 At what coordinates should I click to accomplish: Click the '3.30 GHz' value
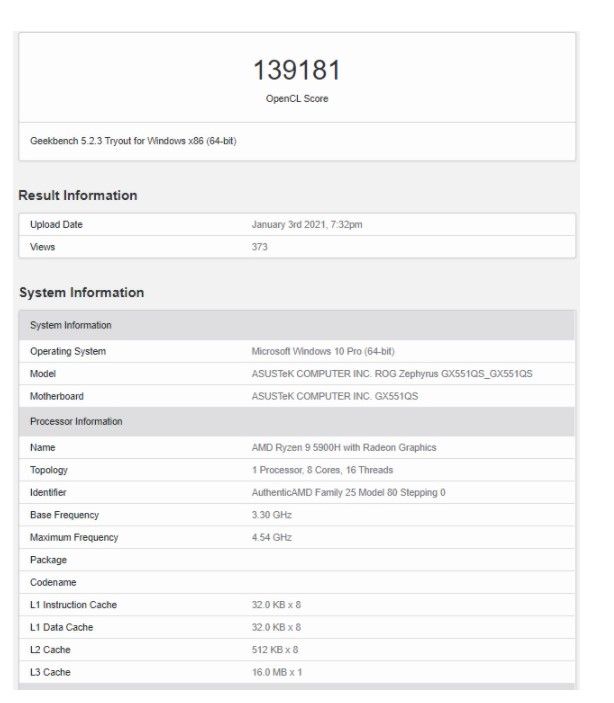pyautogui.click(x=271, y=515)
